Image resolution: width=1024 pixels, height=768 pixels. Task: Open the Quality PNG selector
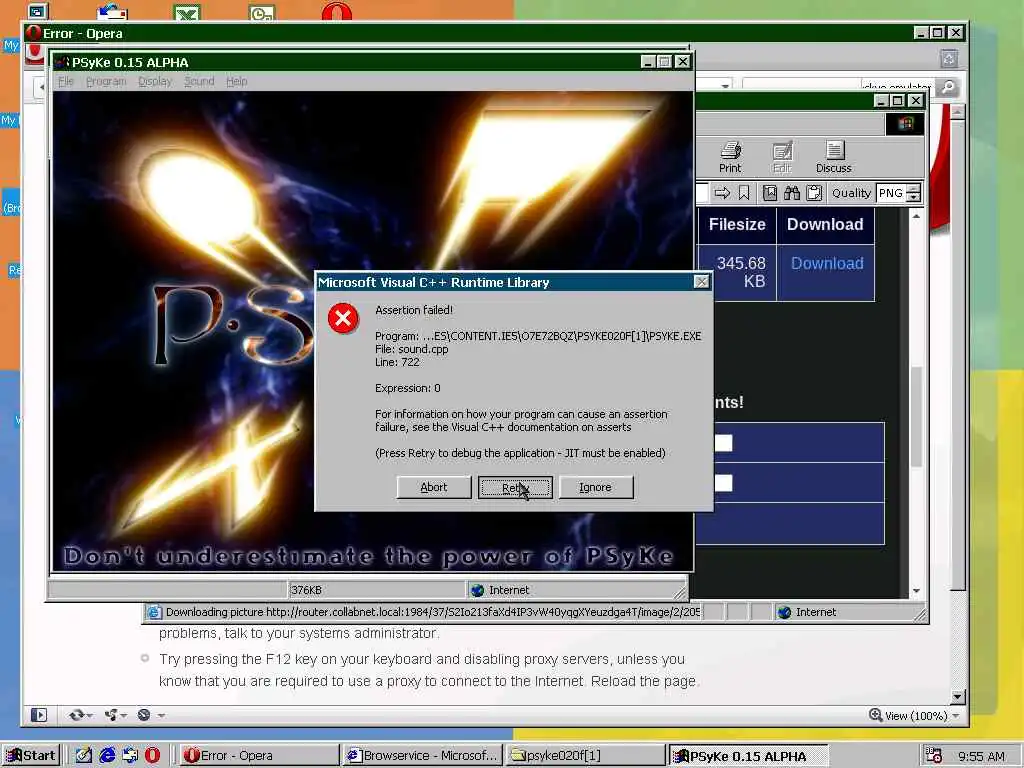[891, 193]
